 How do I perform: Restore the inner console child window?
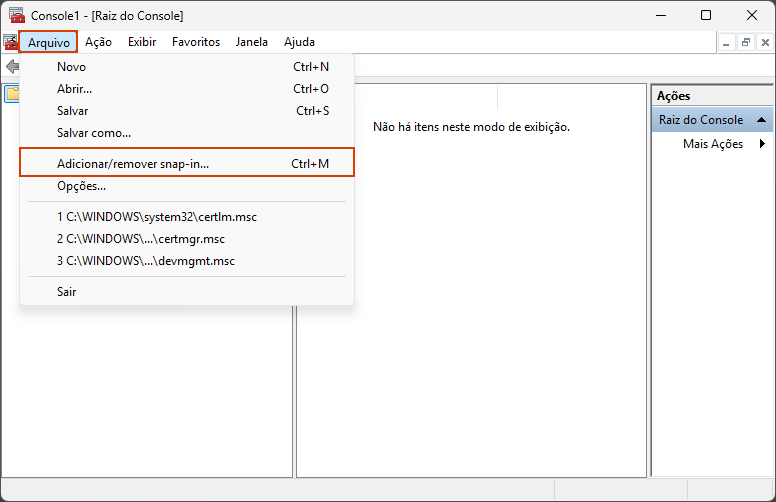pyautogui.click(x=746, y=42)
